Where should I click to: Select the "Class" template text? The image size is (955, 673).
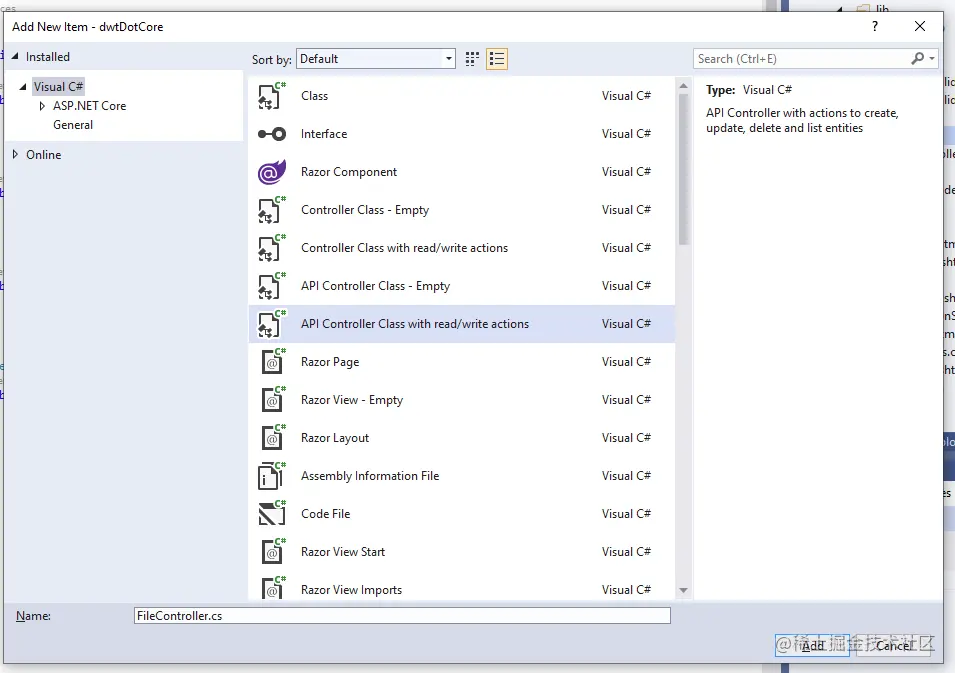click(314, 96)
